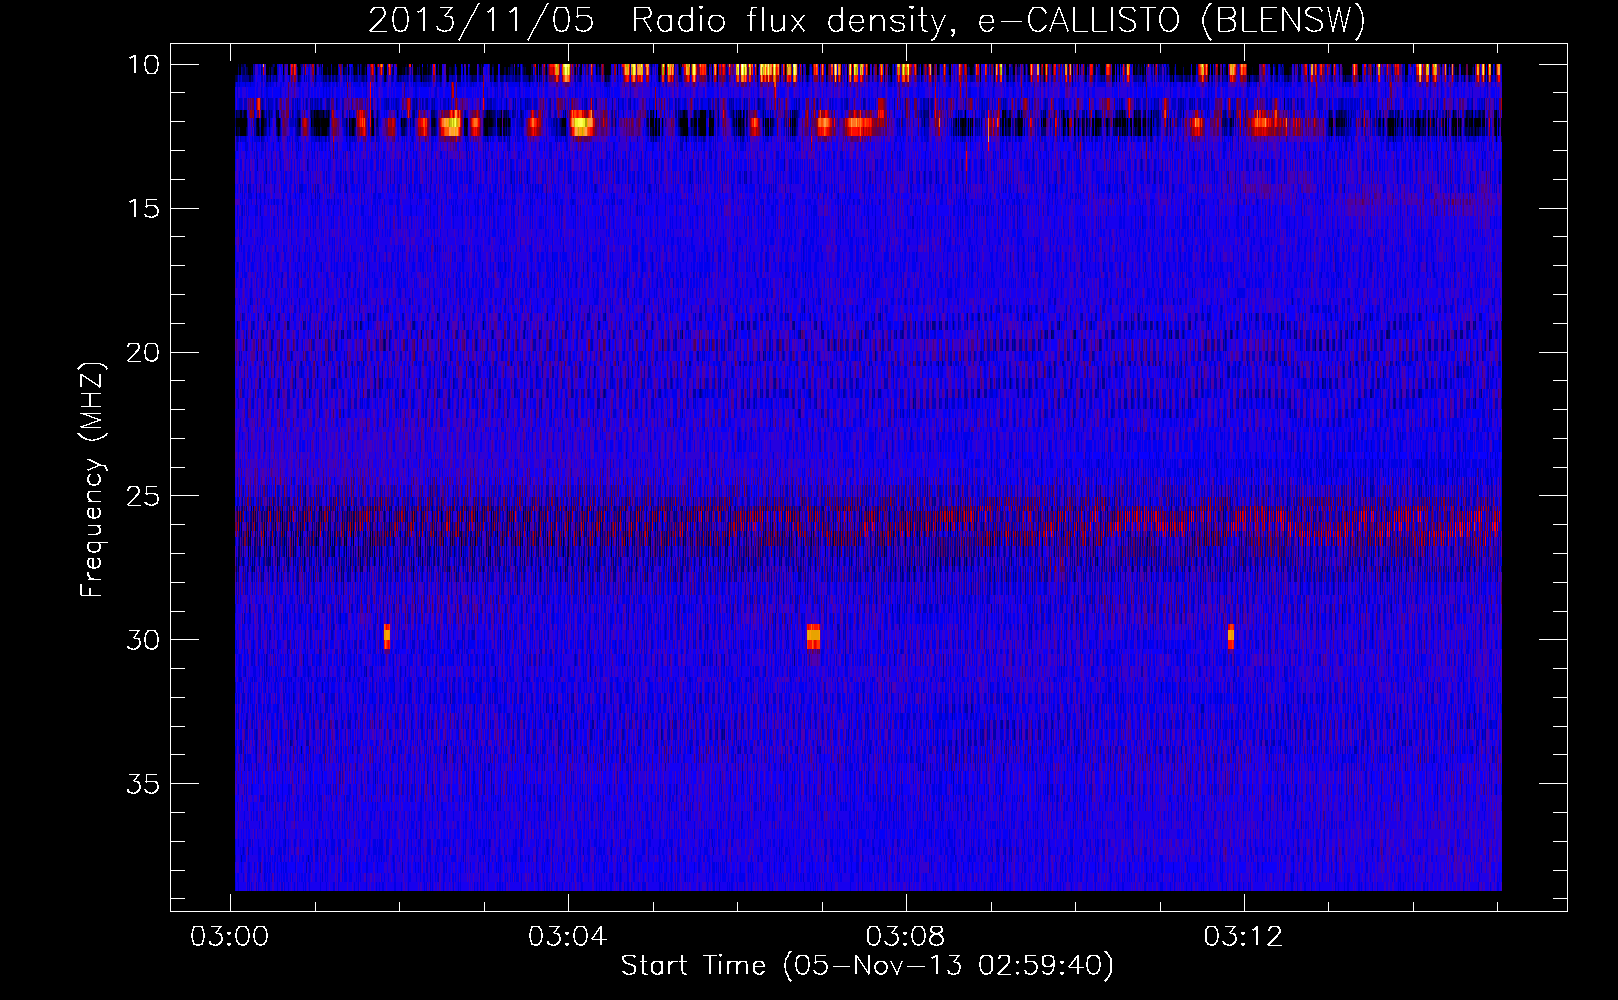Click the frequency axis label 25
This screenshot has height=1000, width=1618.
pyautogui.click(x=143, y=496)
